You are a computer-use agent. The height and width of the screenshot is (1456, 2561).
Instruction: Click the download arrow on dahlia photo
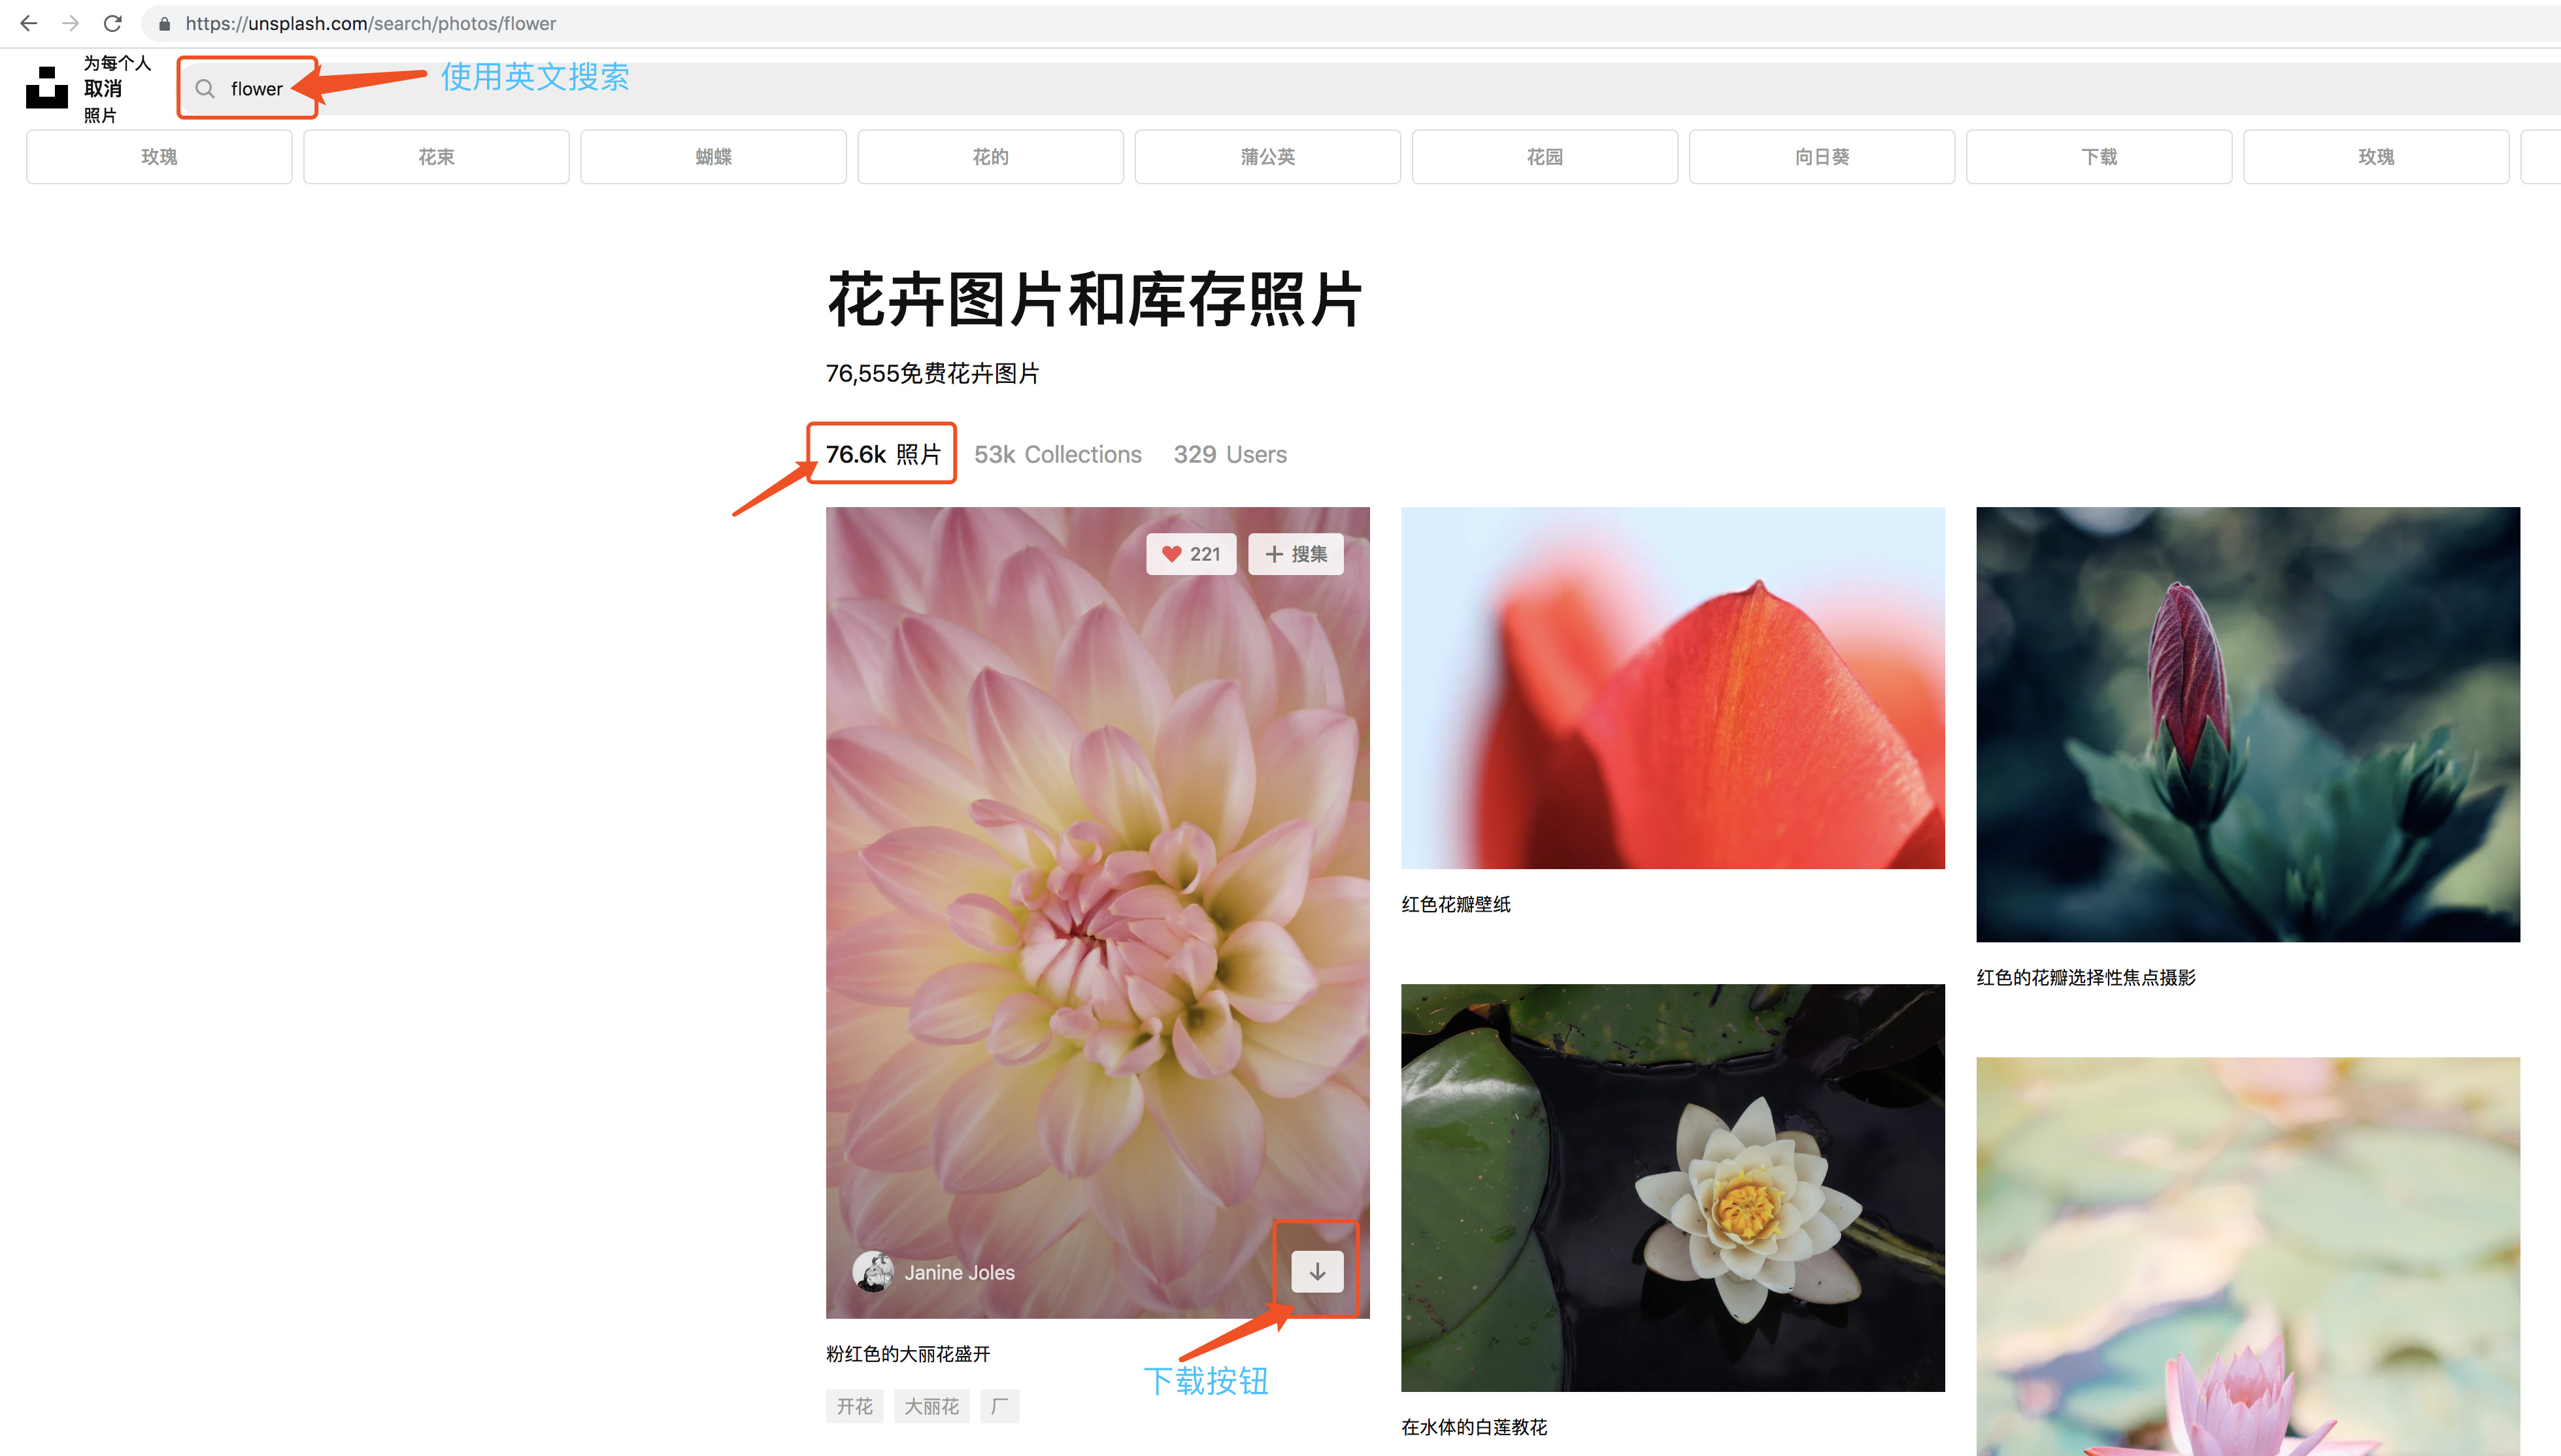point(1317,1271)
